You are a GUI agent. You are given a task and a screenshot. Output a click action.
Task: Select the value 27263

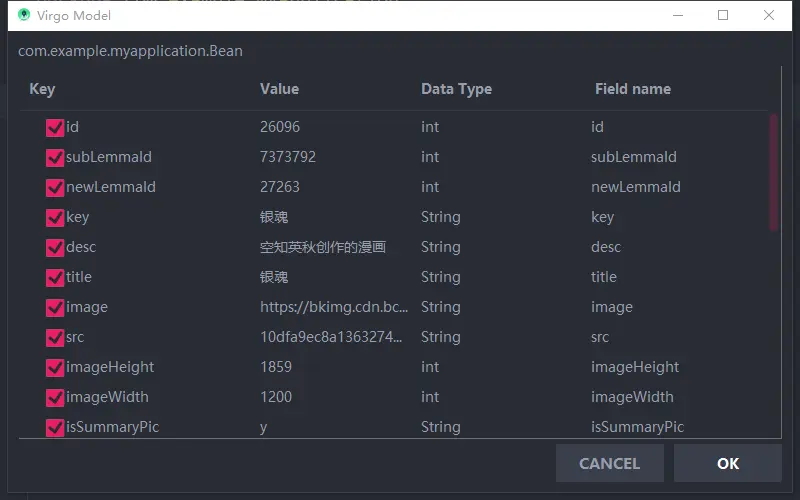[x=280, y=187]
